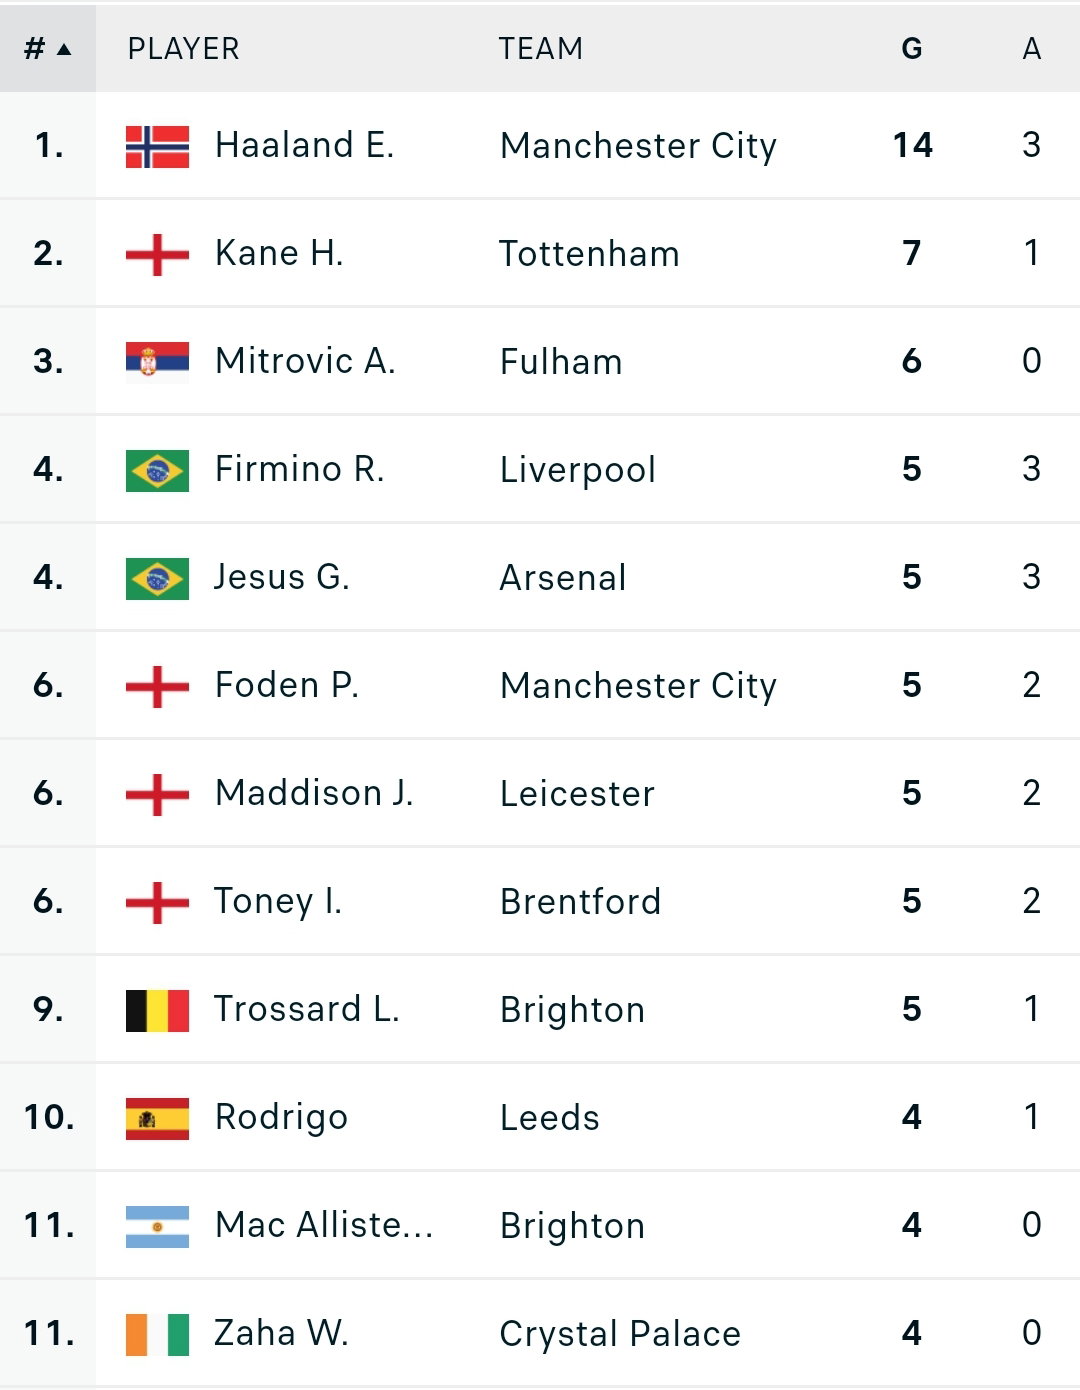Open Foden P. player link
This screenshot has width=1080, height=1390.
pyautogui.click(x=287, y=685)
